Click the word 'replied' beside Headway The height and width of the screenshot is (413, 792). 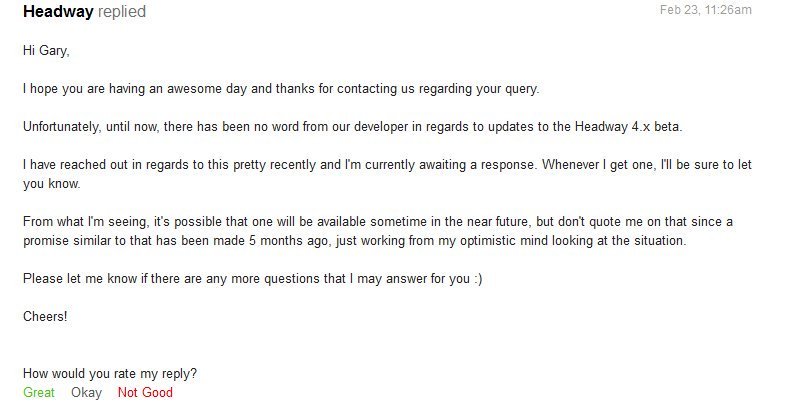(x=122, y=12)
